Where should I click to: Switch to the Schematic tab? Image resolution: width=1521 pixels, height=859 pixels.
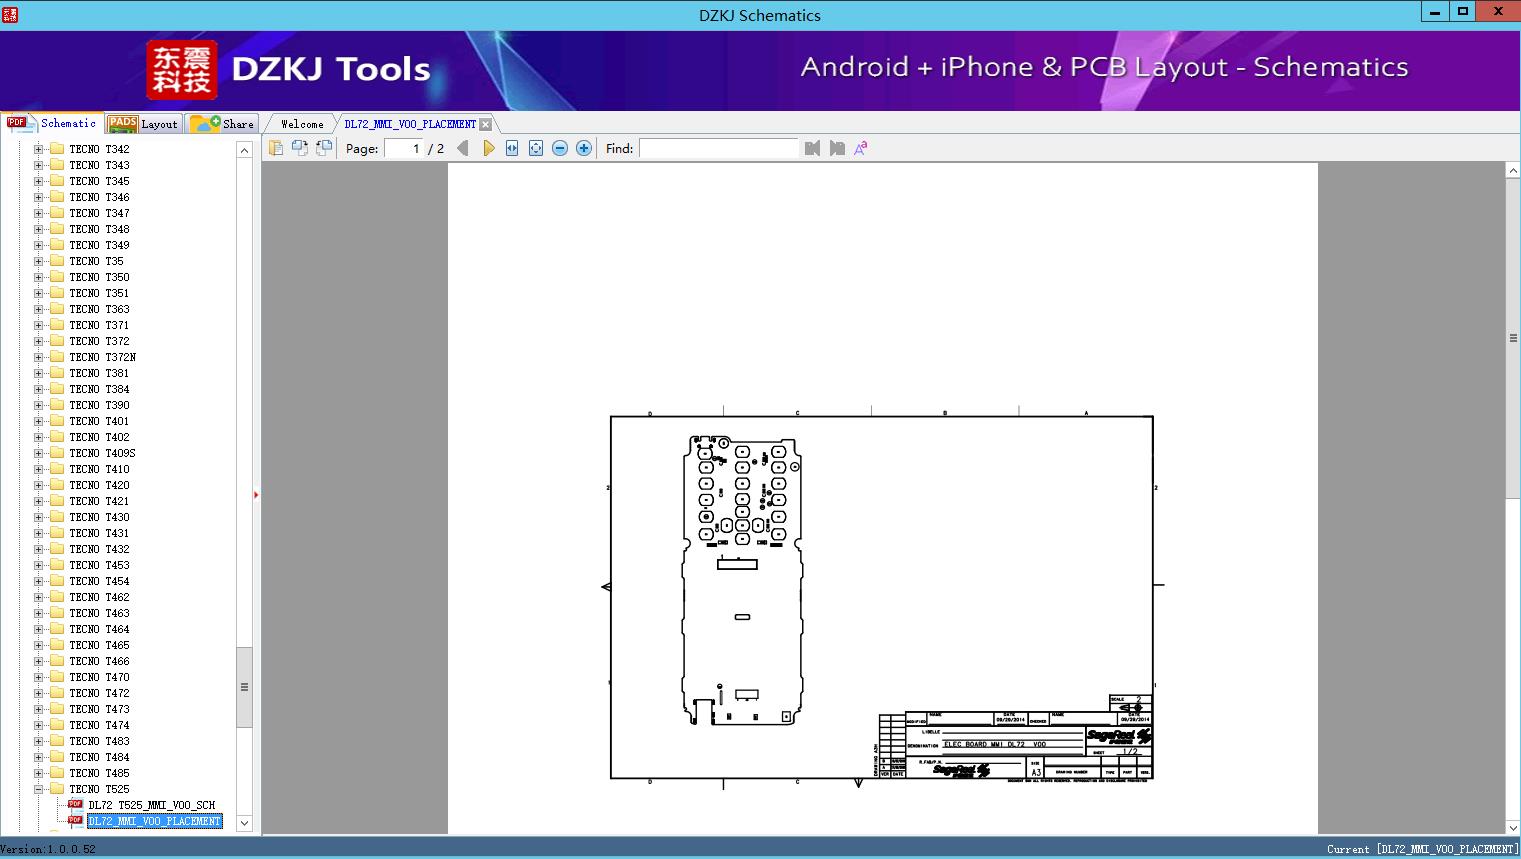click(52, 123)
